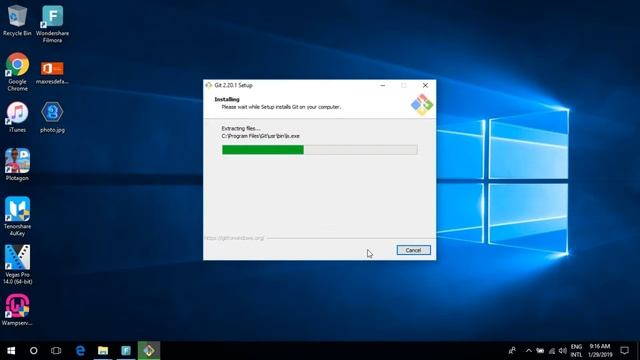Viewport: 640px width, 360px height.
Task: Click the installation progress bar
Action: [320, 150]
